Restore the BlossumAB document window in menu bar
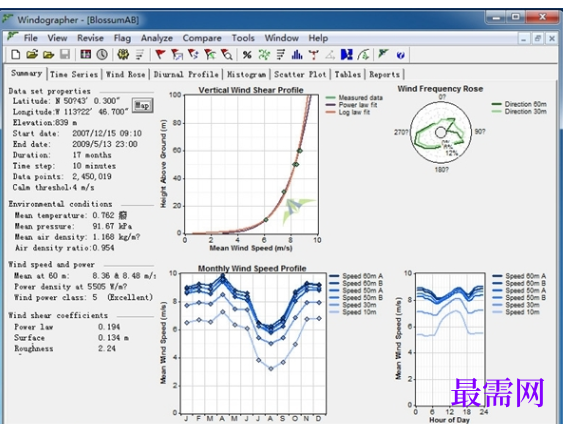The height and width of the screenshot is (424, 563). (538, 38)
